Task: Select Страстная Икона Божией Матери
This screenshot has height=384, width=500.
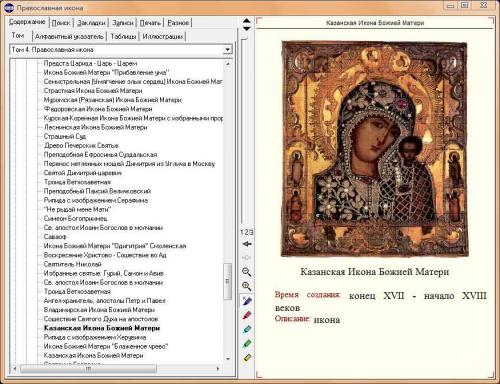Action: click(x=93, y=91)
